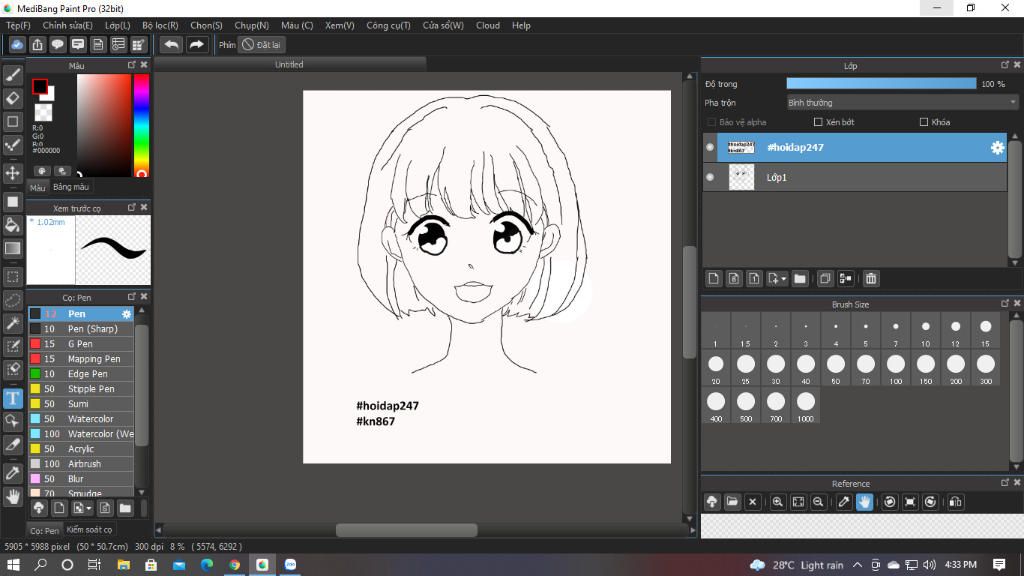Click the canvas horizontal scrollbar
Image resolution: width=1024 pixels, height=576 pixels.
tap(406, 530)
